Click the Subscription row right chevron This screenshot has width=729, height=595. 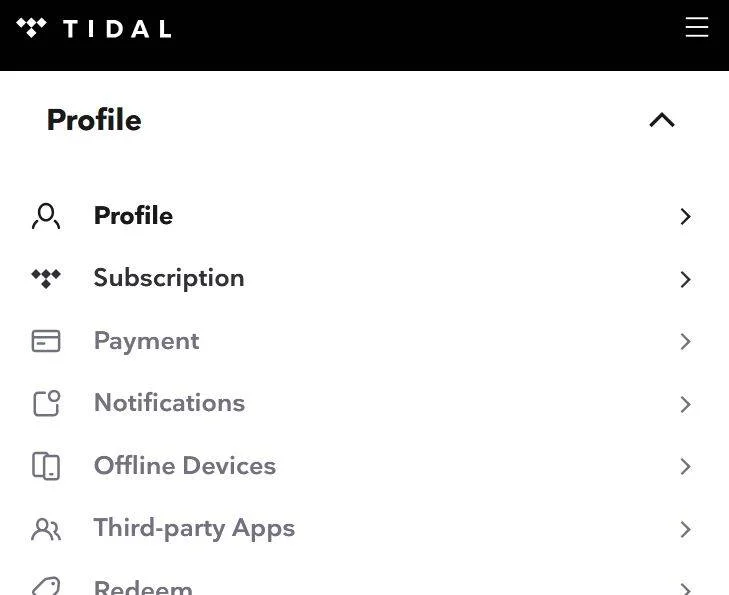[685, 279]
